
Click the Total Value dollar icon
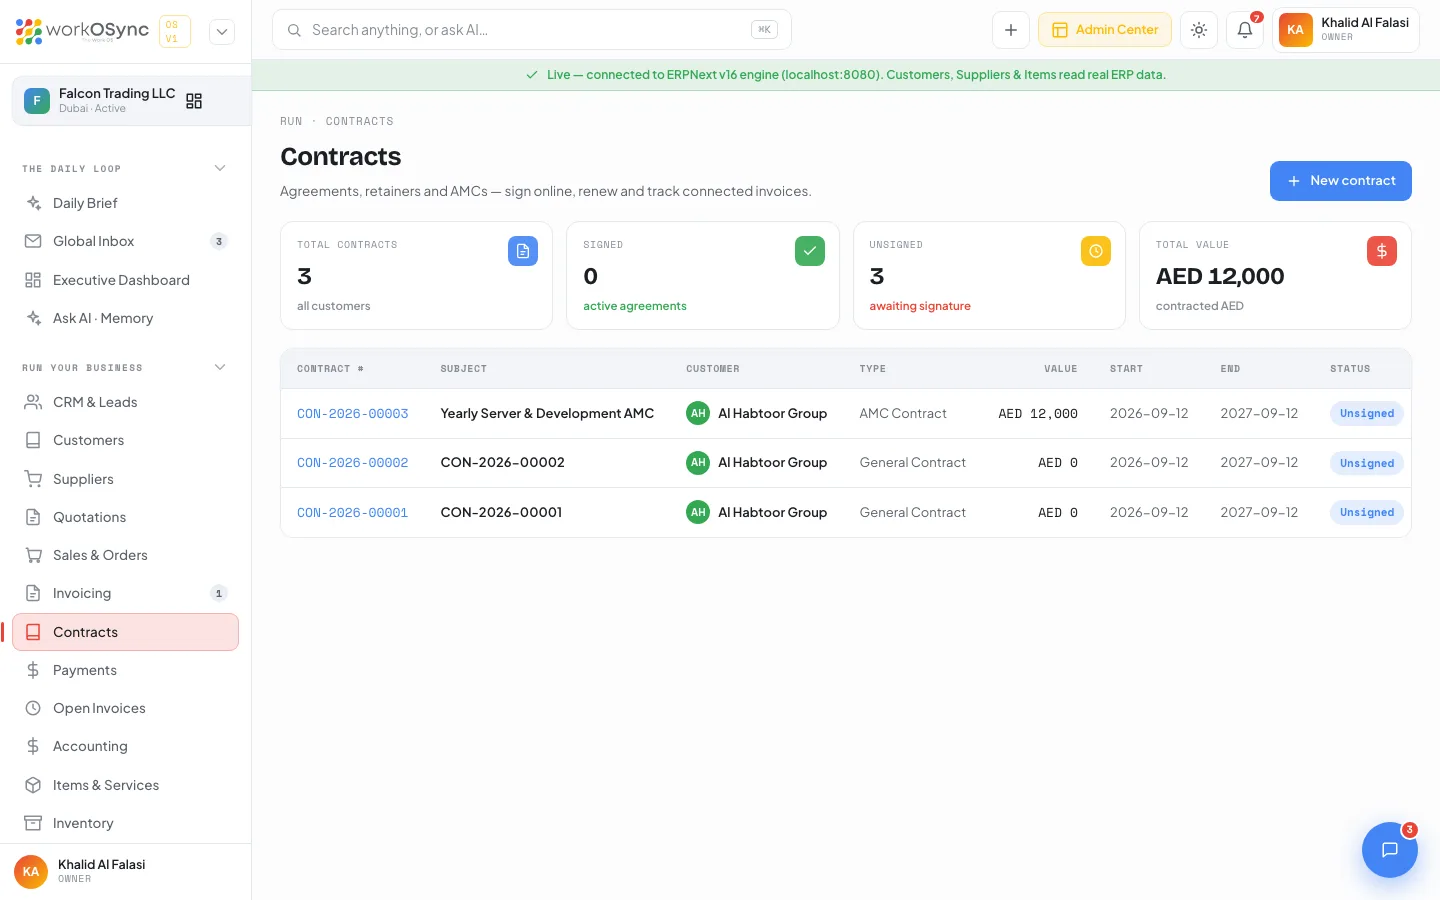pyautogui.click(x=1382, y=251)
